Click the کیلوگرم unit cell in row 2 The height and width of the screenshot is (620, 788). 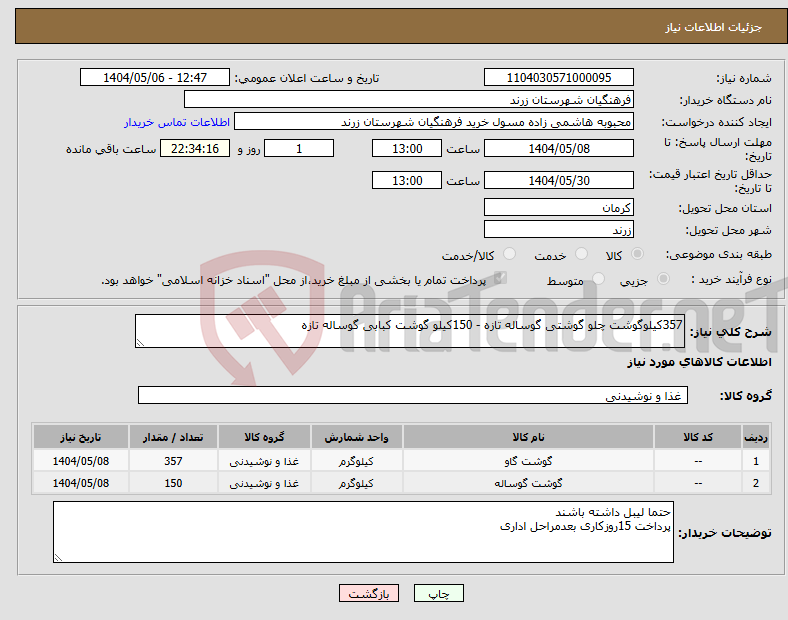(x=356, y=483)
